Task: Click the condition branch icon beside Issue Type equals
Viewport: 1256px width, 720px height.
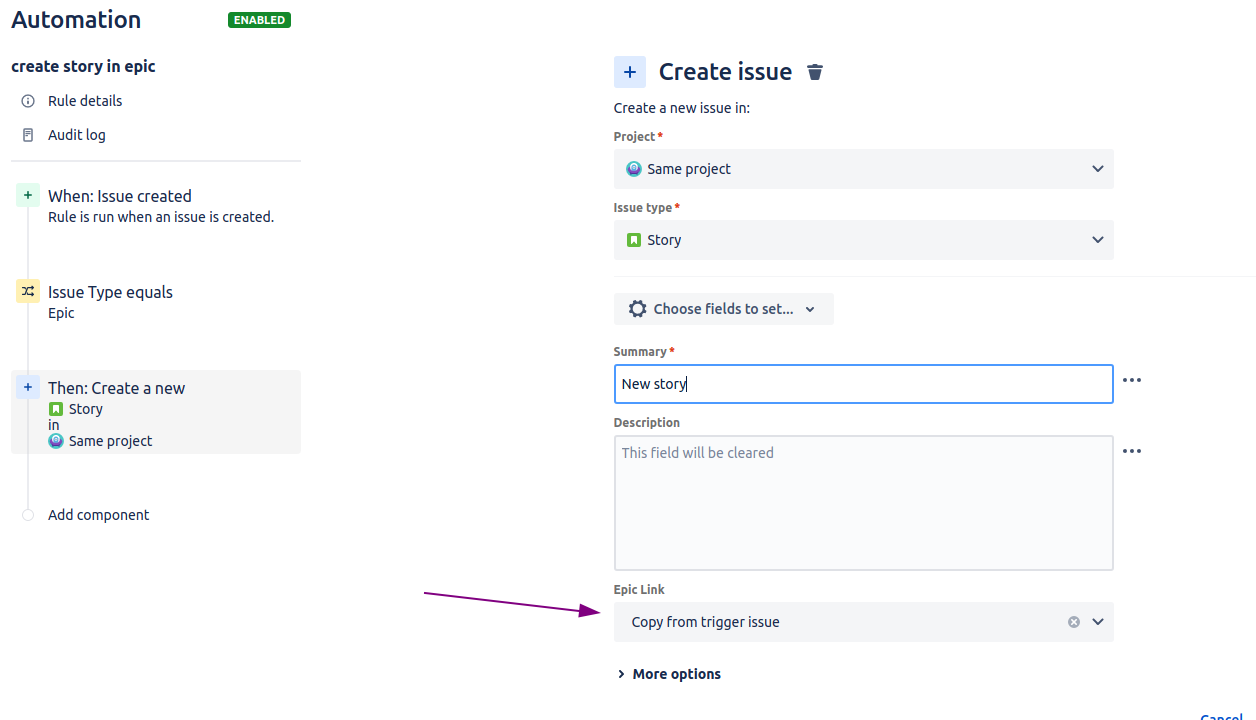Action: click(27, 291)
